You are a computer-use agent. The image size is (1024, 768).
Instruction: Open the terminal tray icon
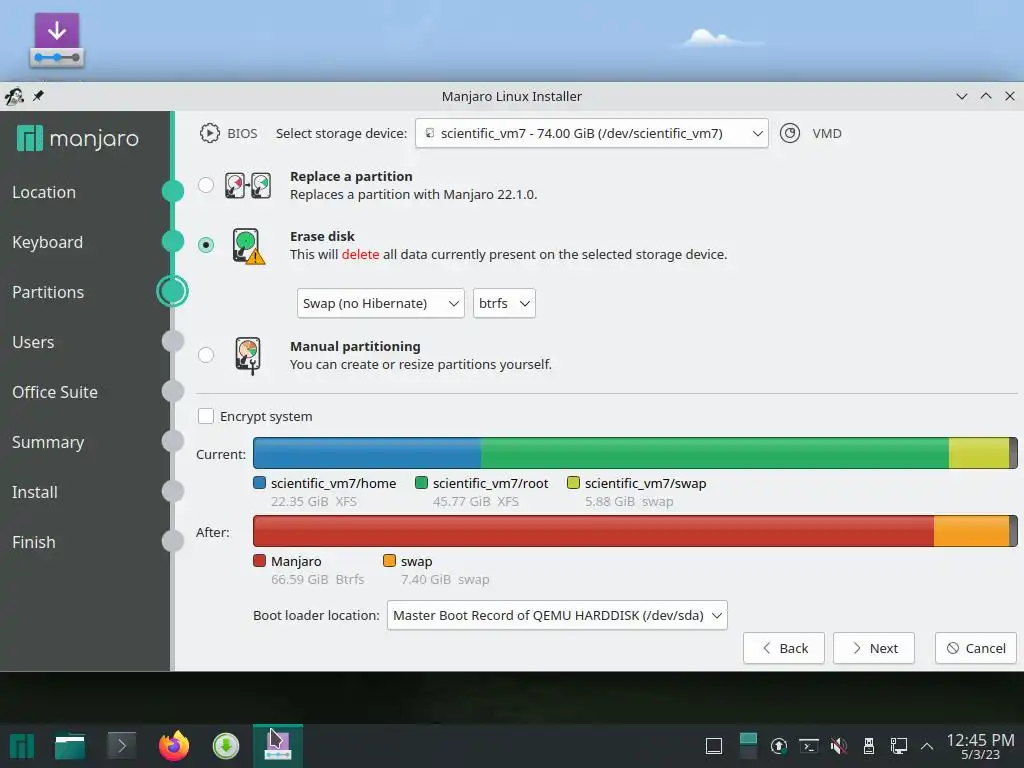(x=808, y=746)
